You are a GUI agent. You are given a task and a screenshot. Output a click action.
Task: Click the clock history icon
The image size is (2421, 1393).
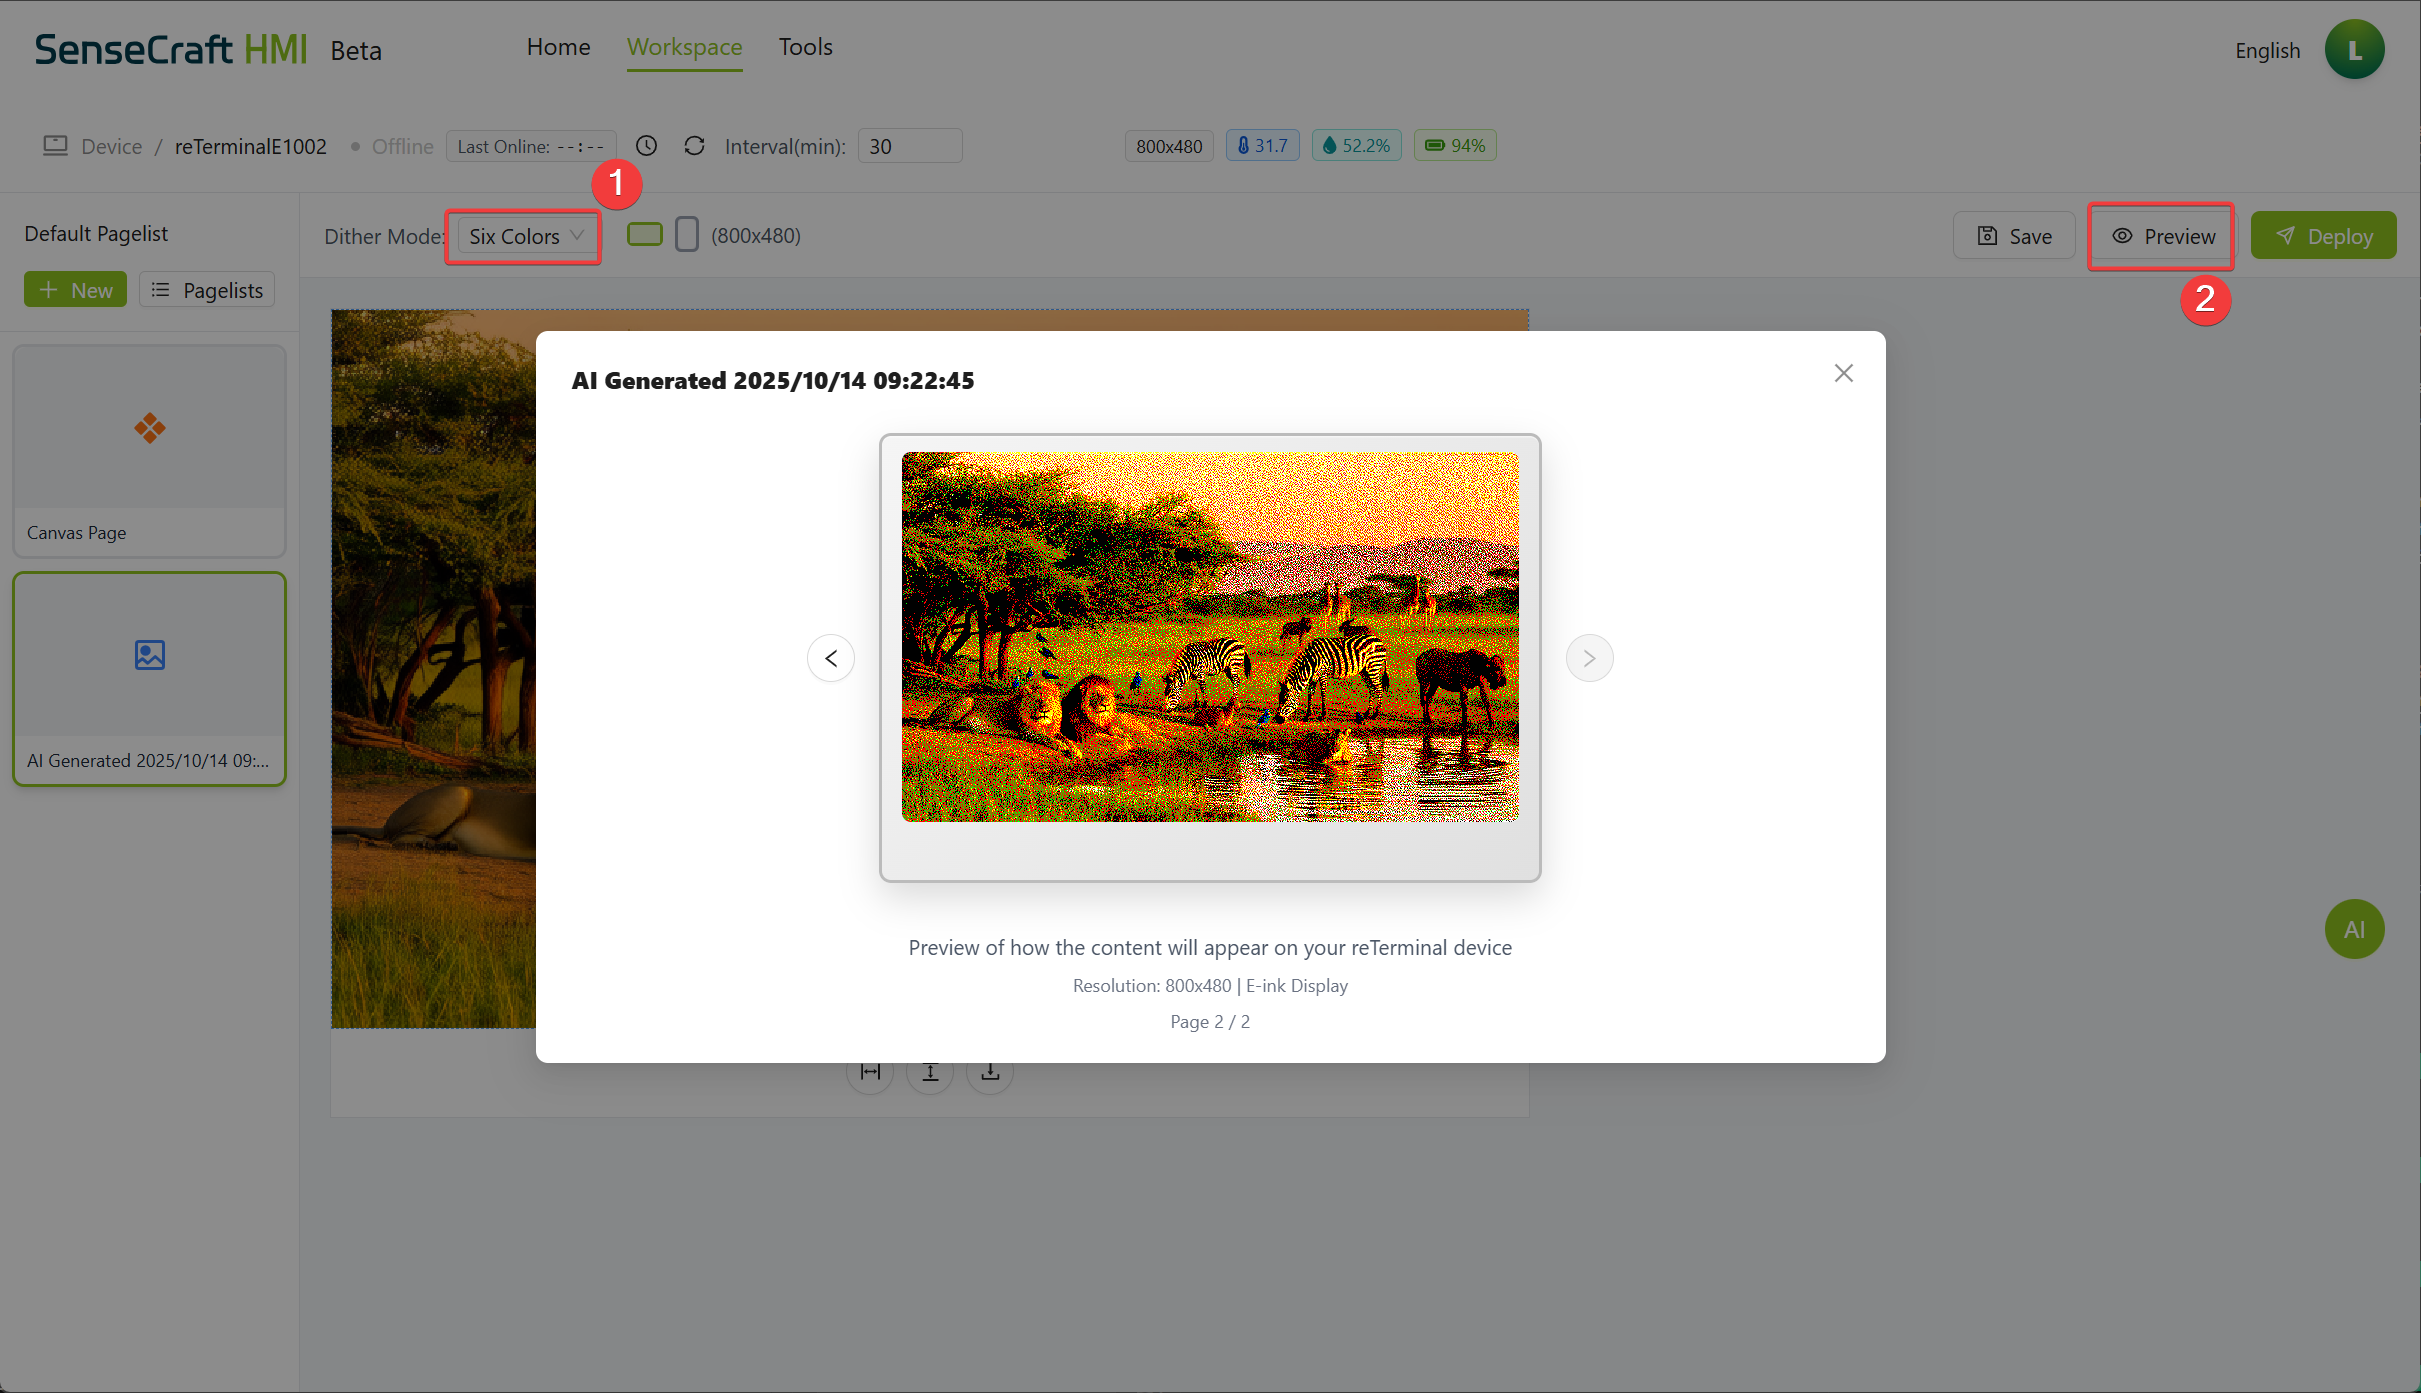[647, 146]
